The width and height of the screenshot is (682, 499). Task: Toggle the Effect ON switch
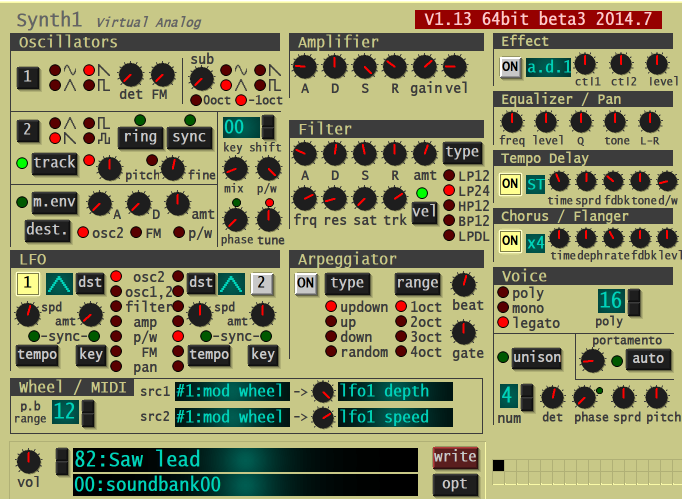(510, 67)
